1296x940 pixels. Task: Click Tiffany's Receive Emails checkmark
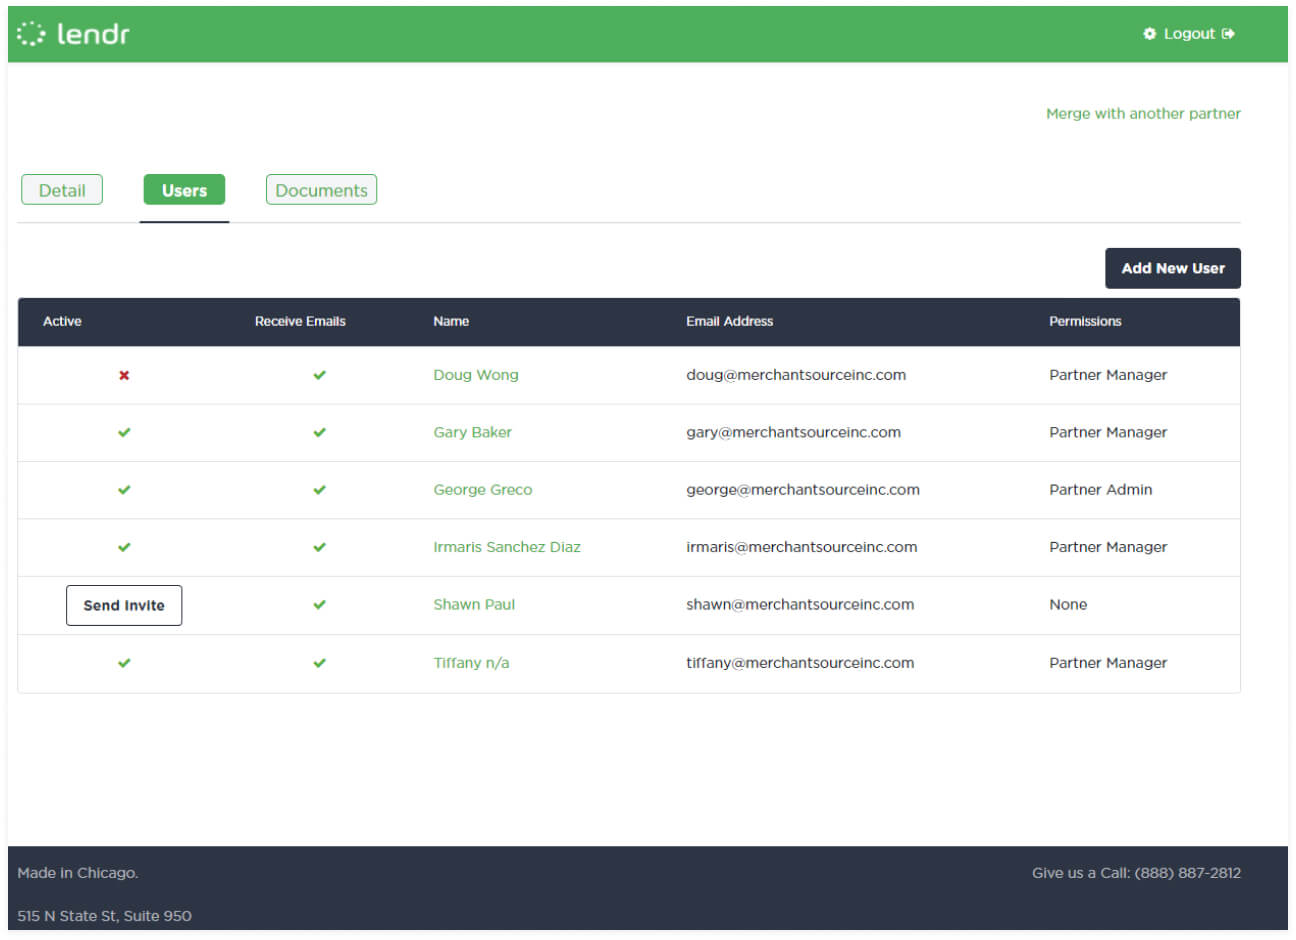click(x=319, y=662)
